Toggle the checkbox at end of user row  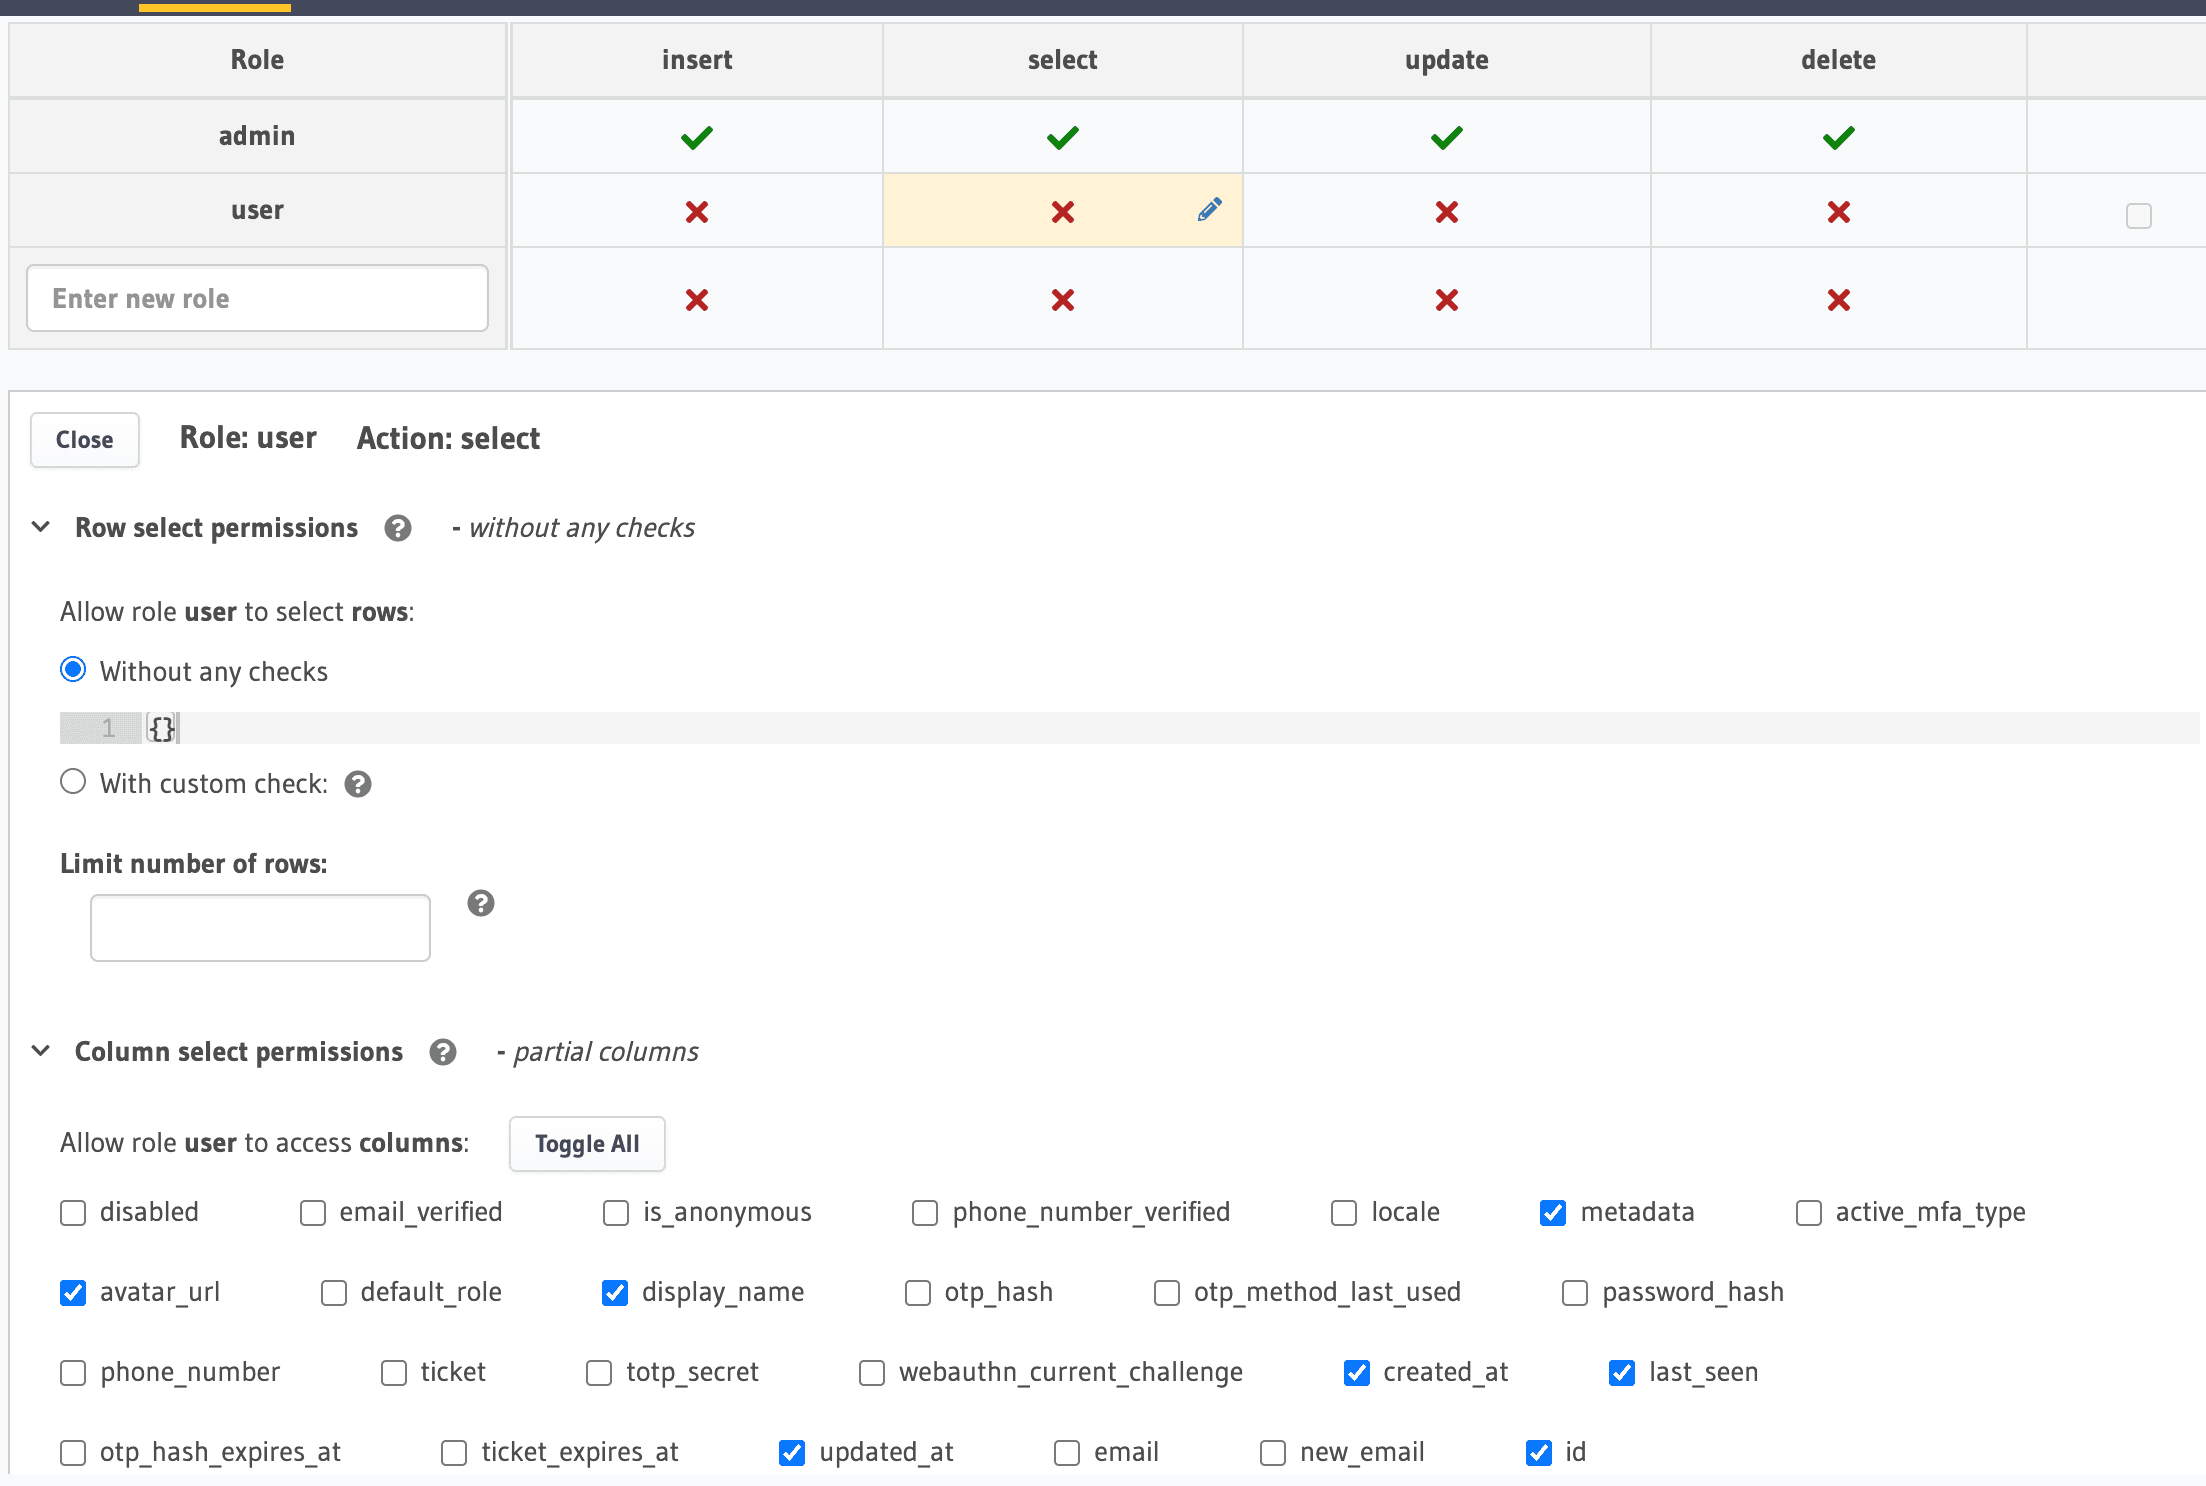pos(2139,214)
